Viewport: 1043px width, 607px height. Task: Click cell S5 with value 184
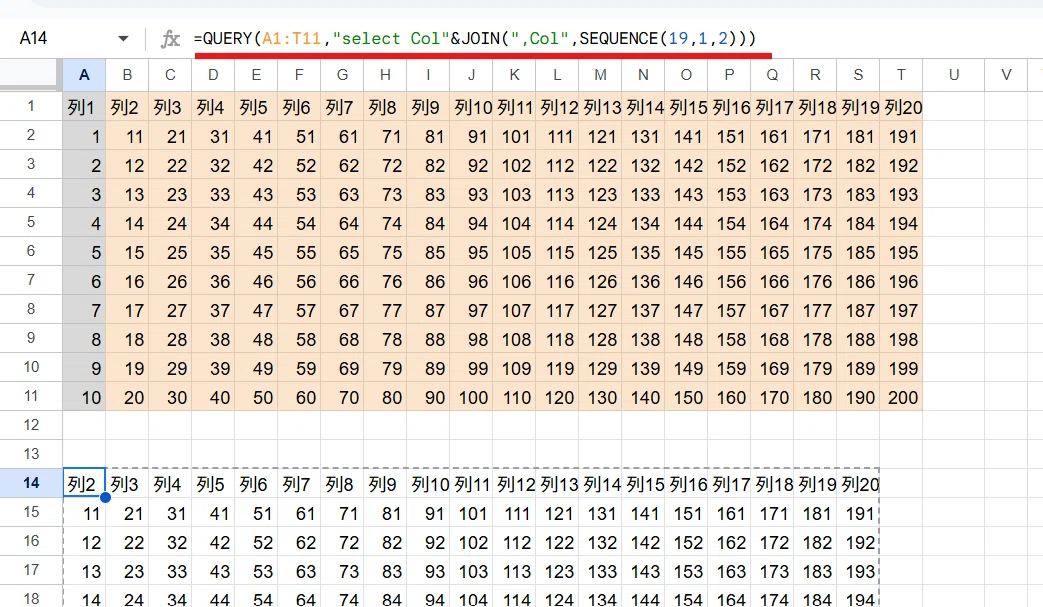click(858, 223)
